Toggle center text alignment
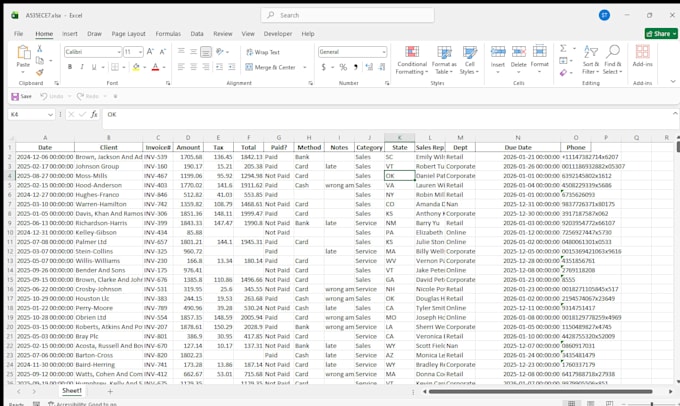 [x=193, y=67]
